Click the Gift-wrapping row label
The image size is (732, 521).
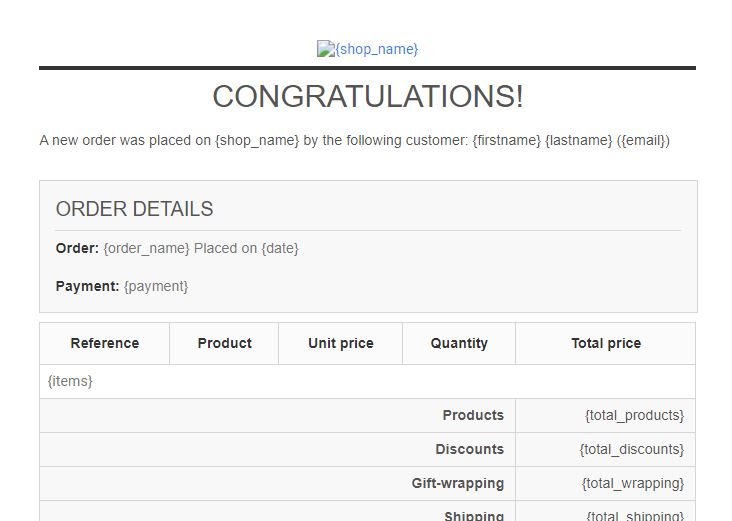point(457,483)
